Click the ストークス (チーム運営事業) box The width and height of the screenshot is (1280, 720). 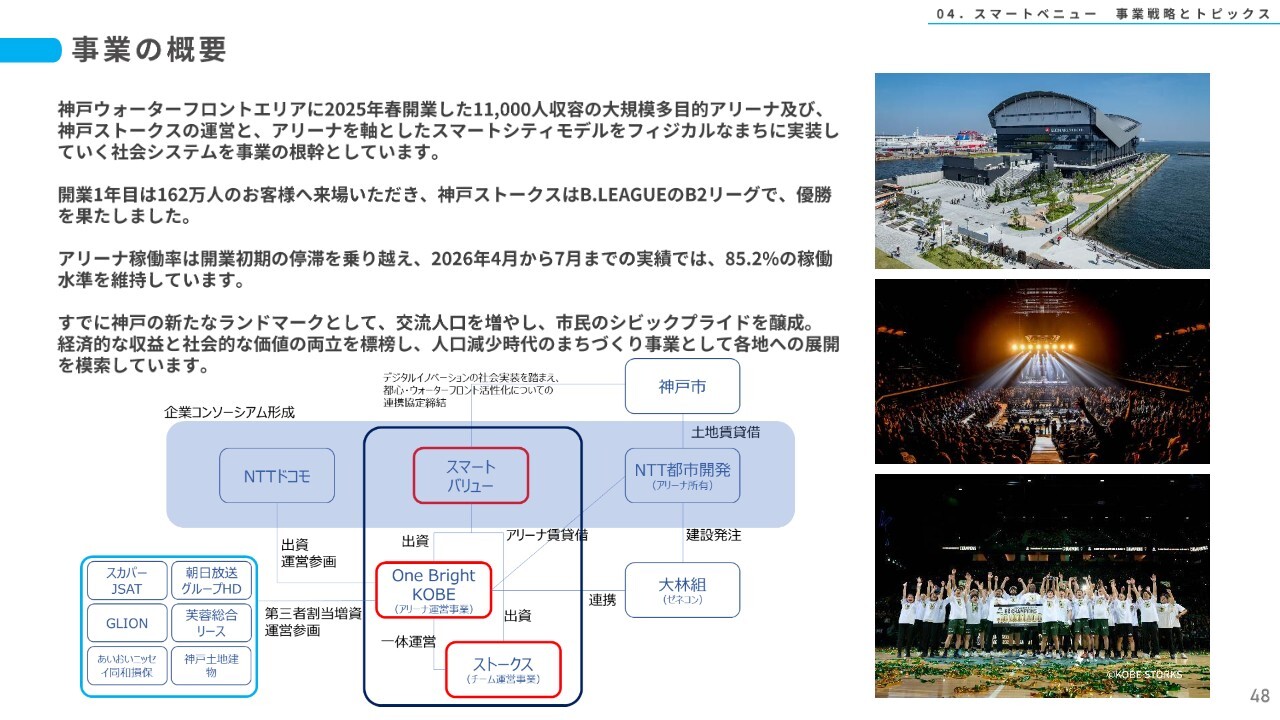point(503,669)
